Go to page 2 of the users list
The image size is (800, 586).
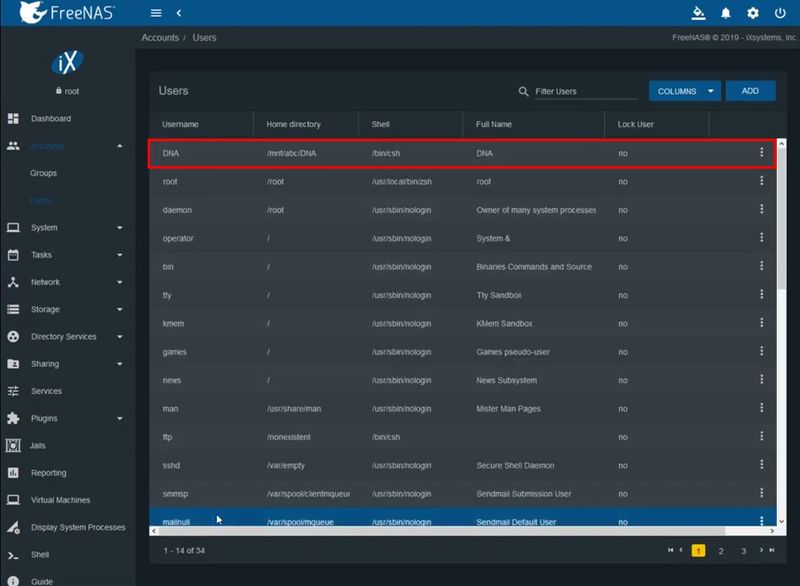pos(721,550)
